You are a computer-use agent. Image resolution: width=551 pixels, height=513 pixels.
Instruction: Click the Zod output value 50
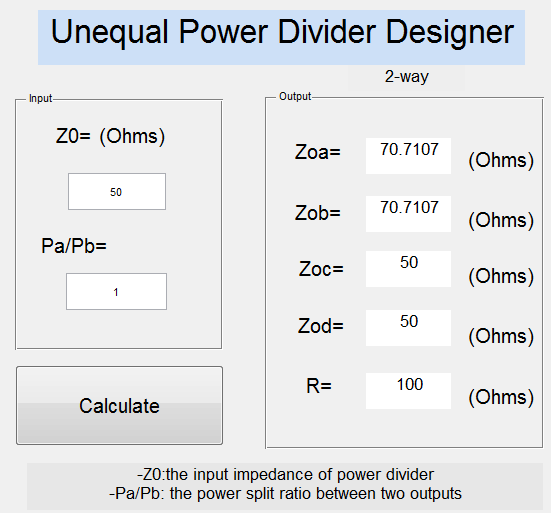click(408, 328)
